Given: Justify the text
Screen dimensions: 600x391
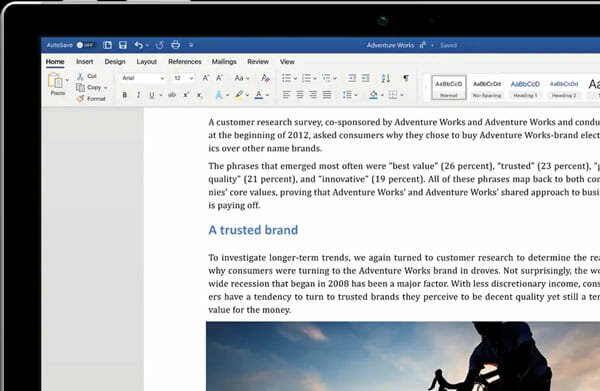Looking at the screenshot, I should pos(327,94).
